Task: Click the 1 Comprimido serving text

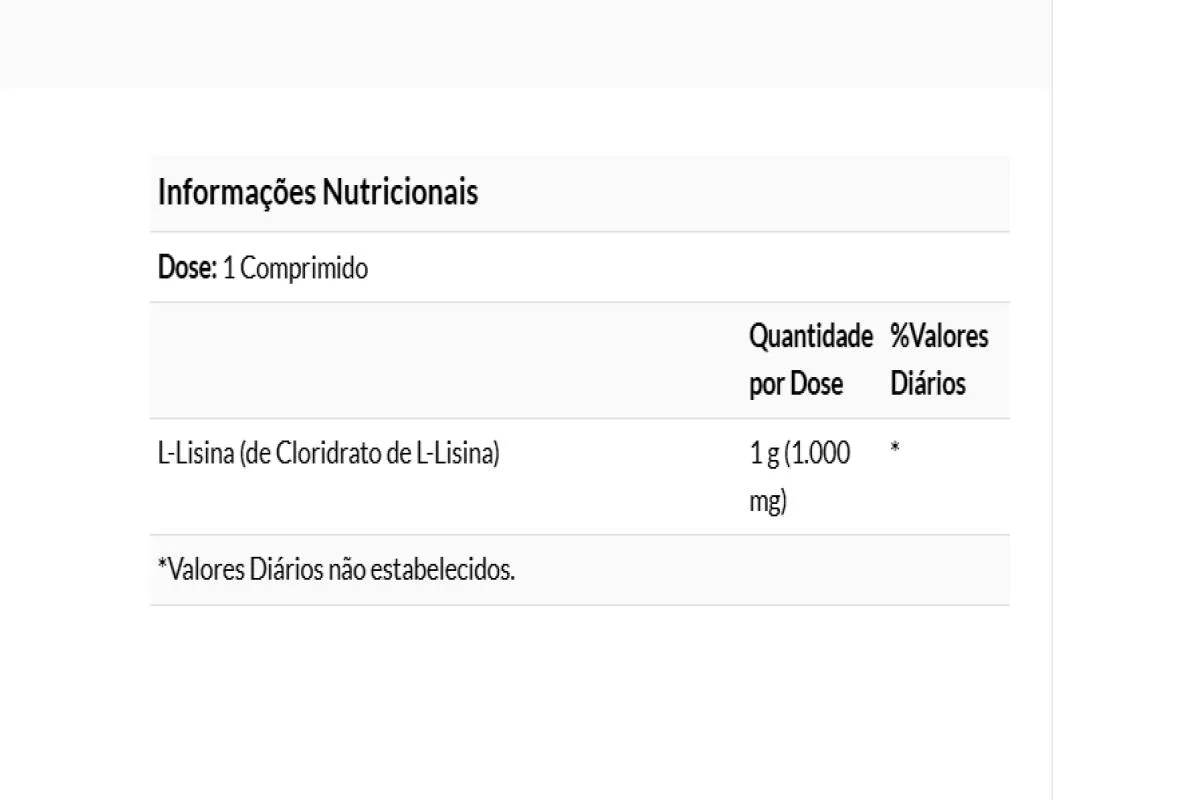Action: (x=295, y=268)
